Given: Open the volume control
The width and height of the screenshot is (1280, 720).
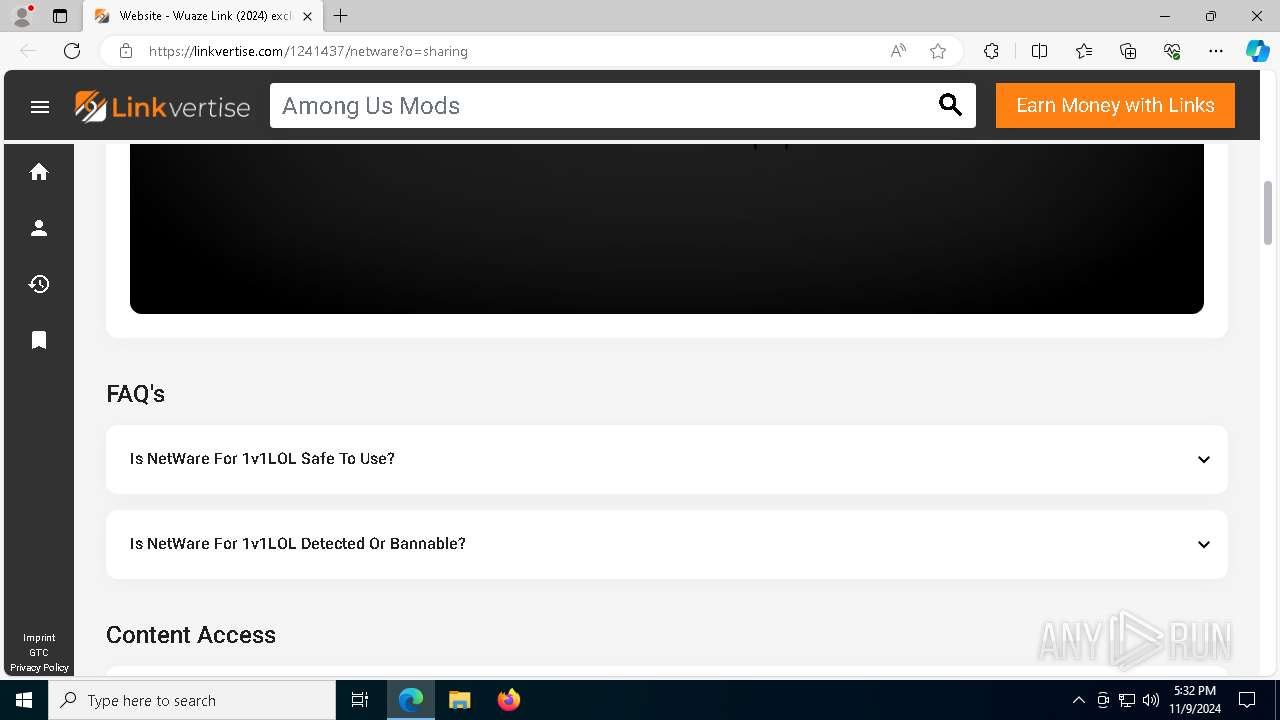Looking at the screenshot, I should (x=1151, y=700).
